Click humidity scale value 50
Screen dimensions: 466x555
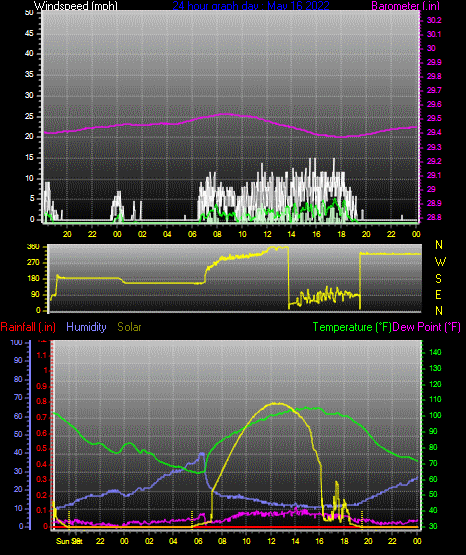18,434
